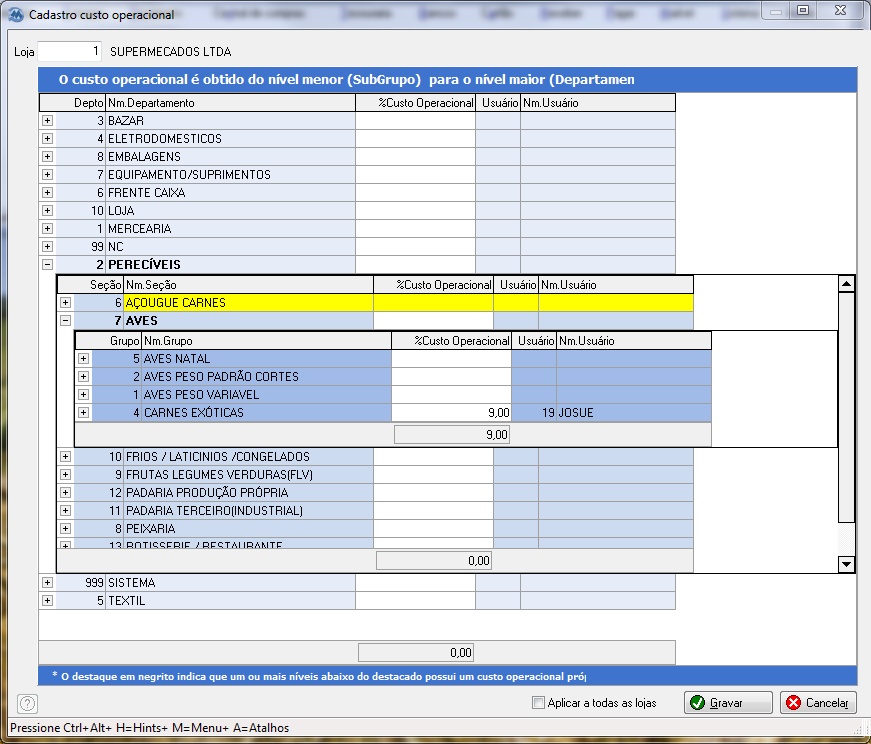Expand AVES PESO VARIAVEL group

[83, 395]
